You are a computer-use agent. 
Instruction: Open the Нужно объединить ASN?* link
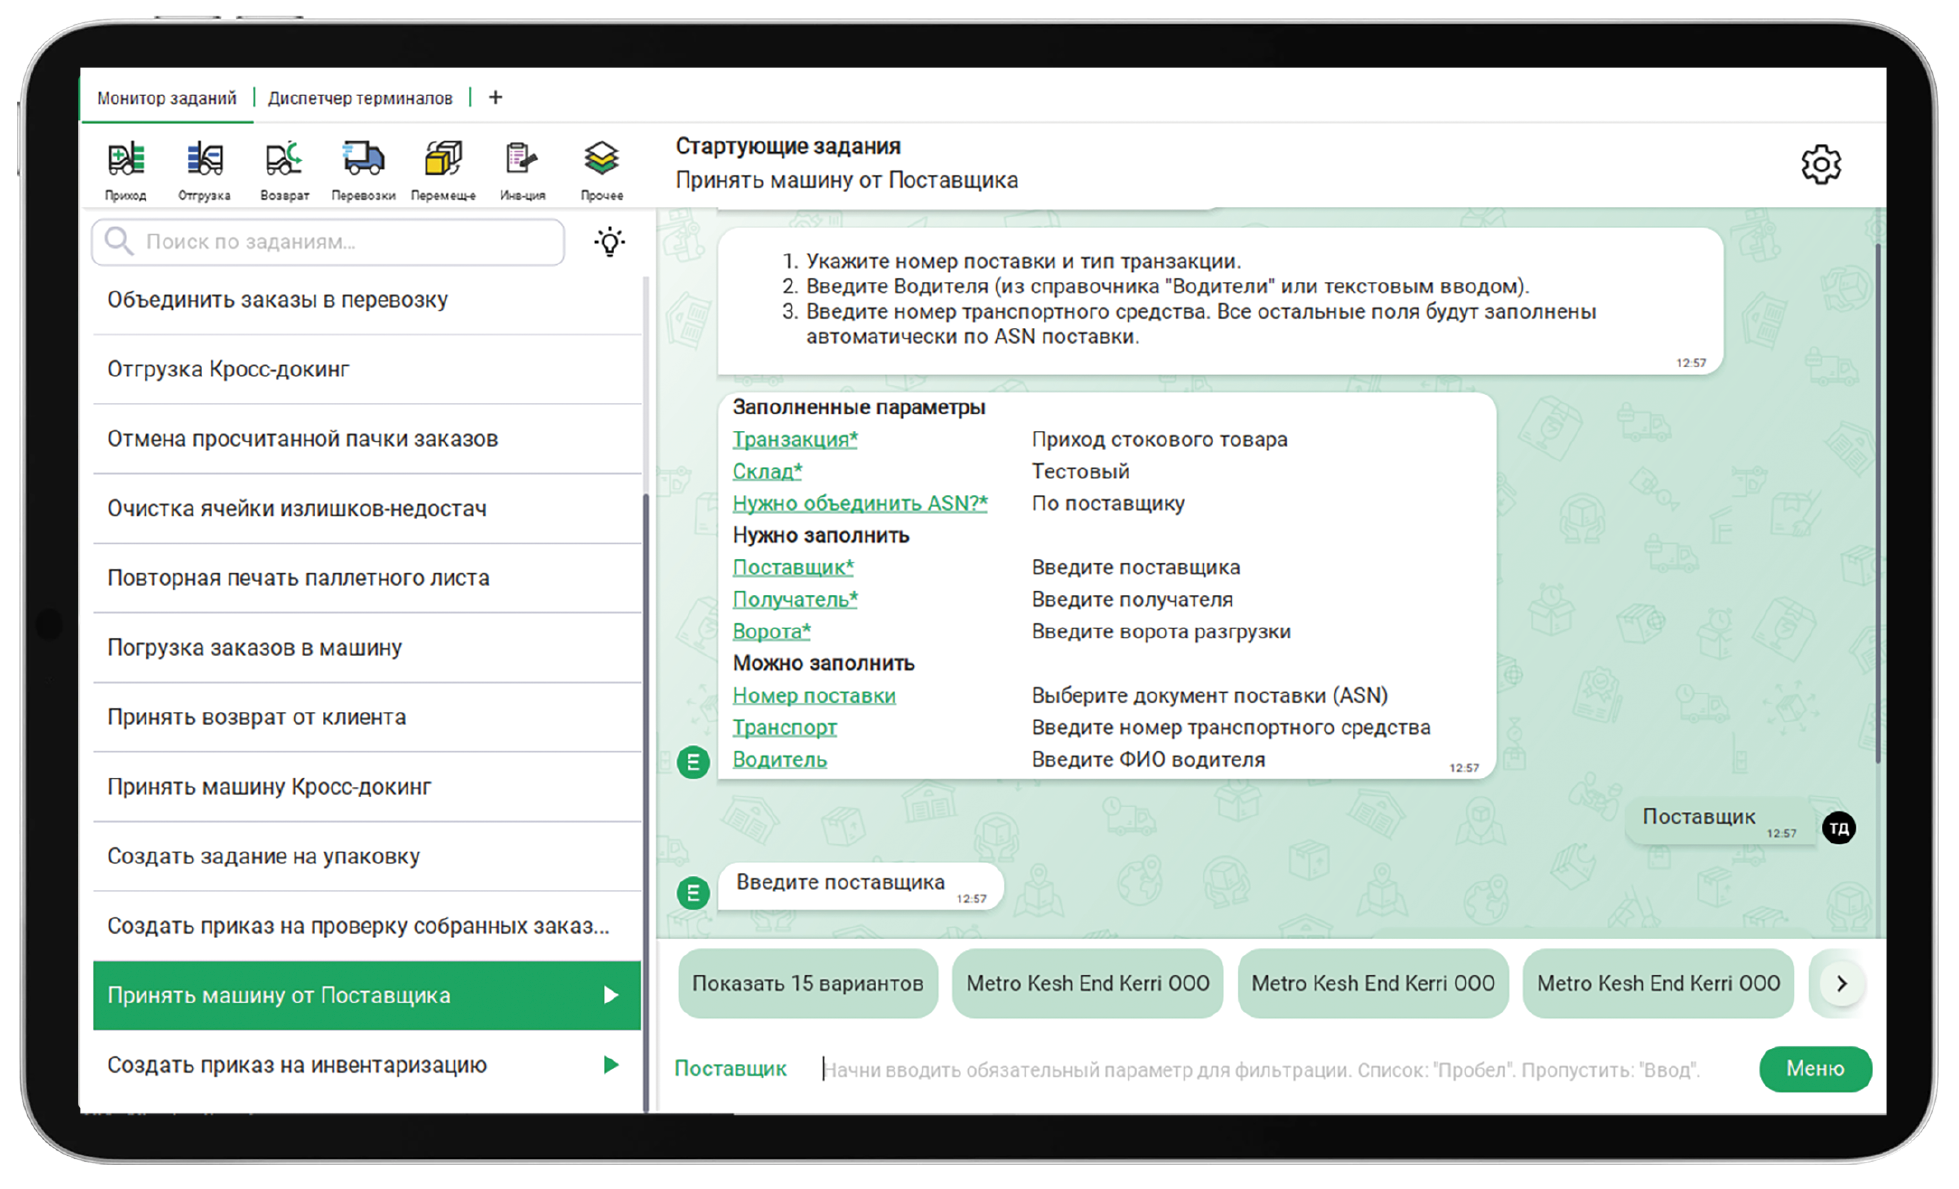click(860, 503)
